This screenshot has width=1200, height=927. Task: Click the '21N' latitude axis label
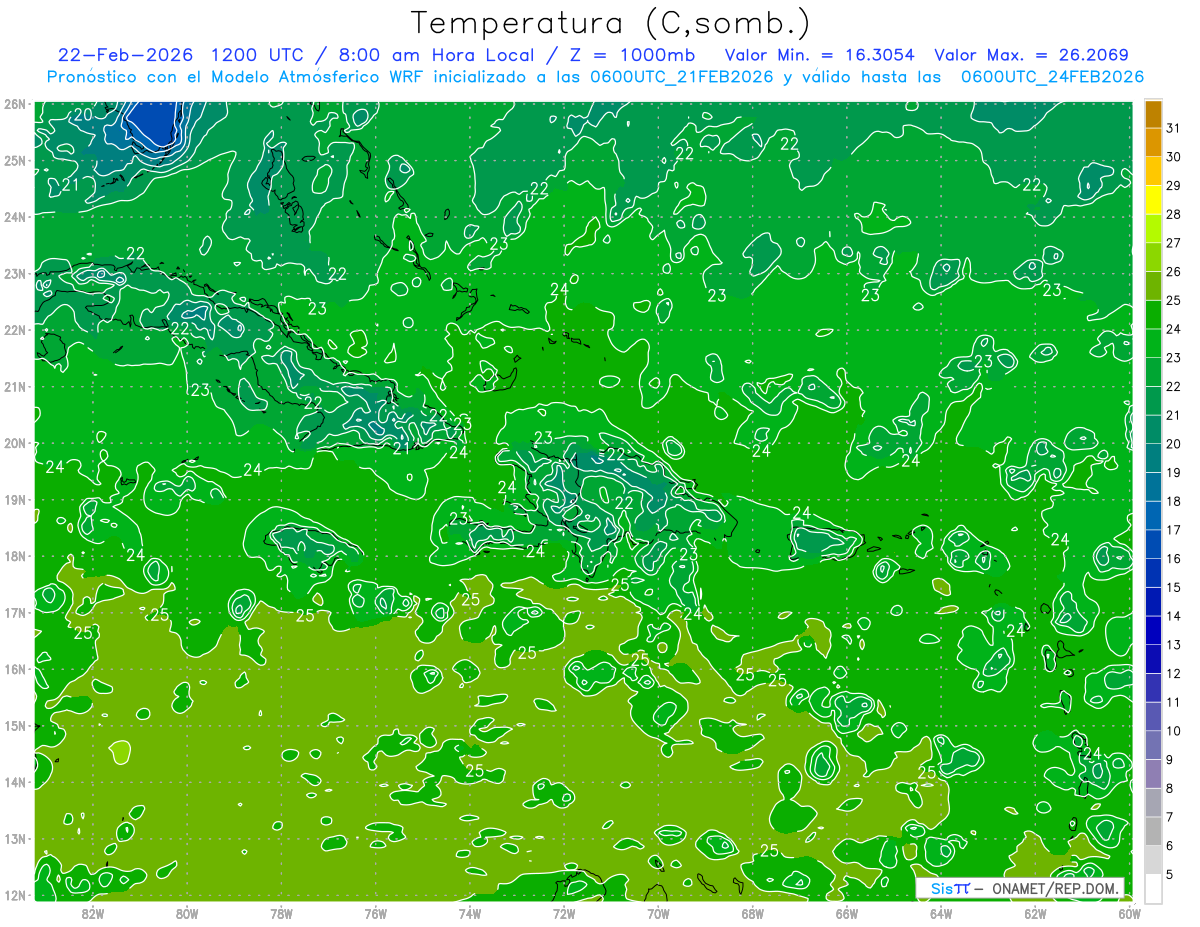tap(15, 386)
